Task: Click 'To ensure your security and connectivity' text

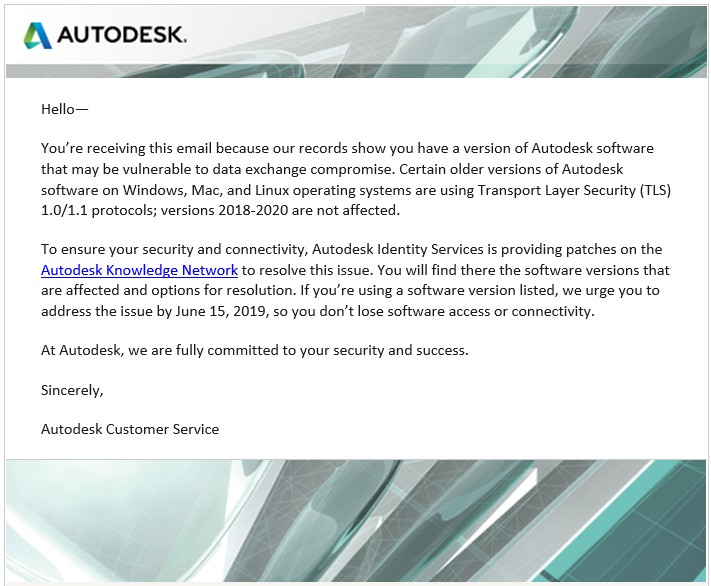Action: 174,249
